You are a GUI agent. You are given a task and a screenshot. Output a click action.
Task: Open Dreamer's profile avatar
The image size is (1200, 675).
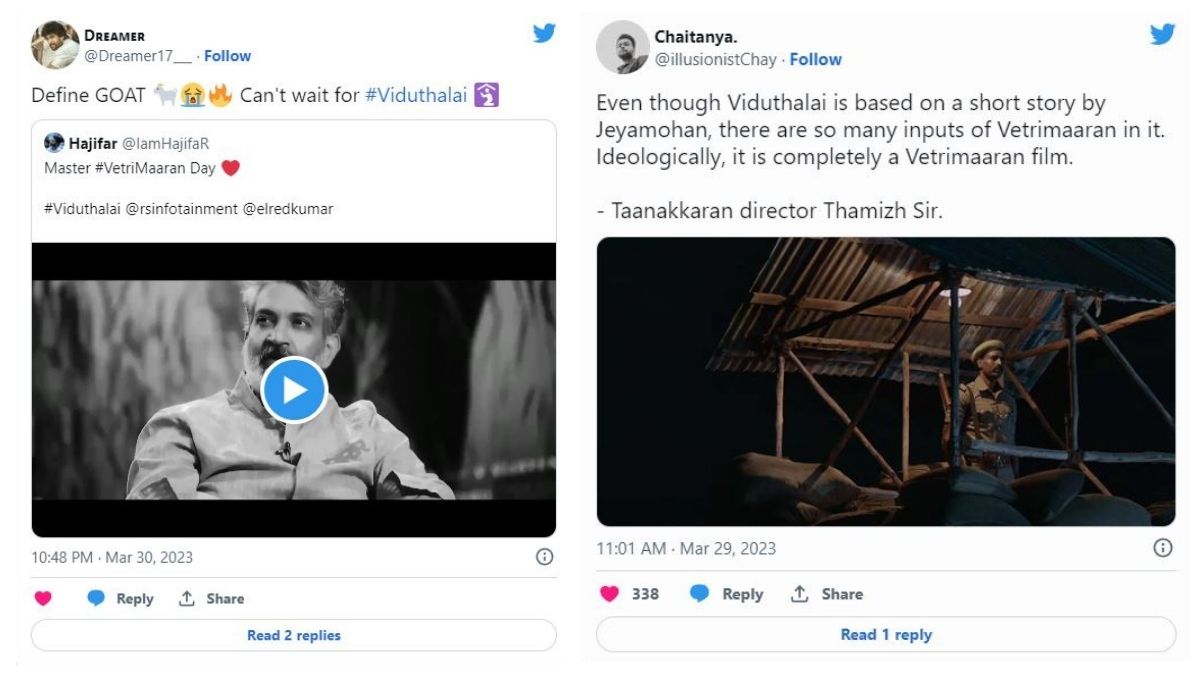55,45
